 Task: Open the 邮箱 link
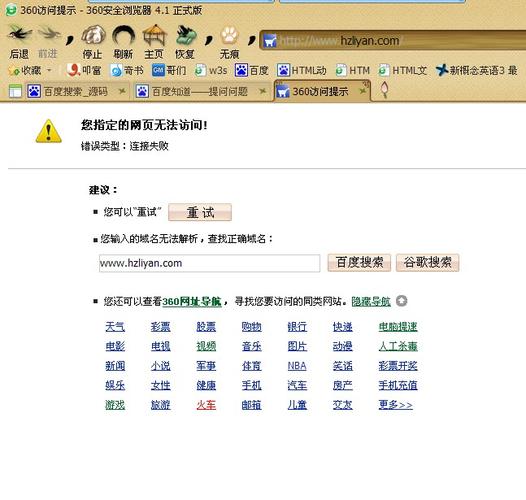pos(252,405)
